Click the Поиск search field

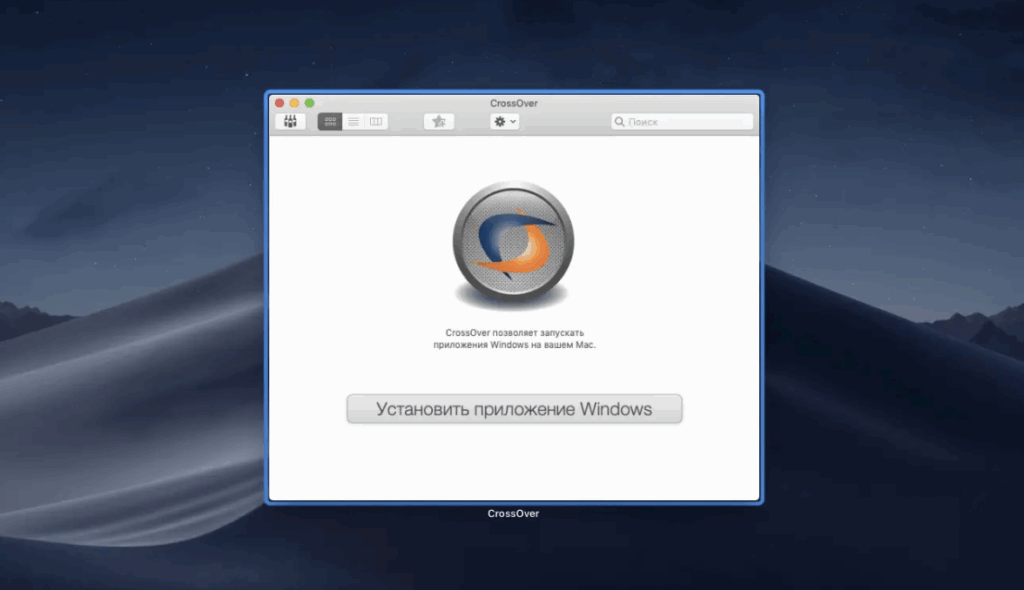[x=682, y=122]
